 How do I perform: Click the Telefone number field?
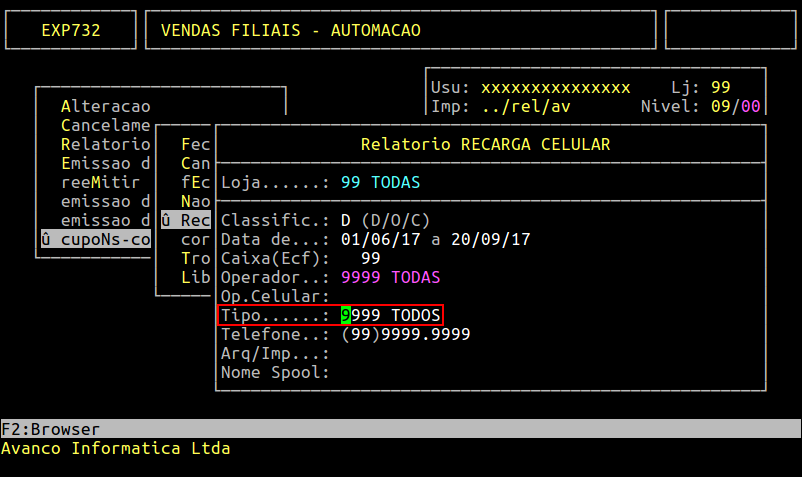405,335
